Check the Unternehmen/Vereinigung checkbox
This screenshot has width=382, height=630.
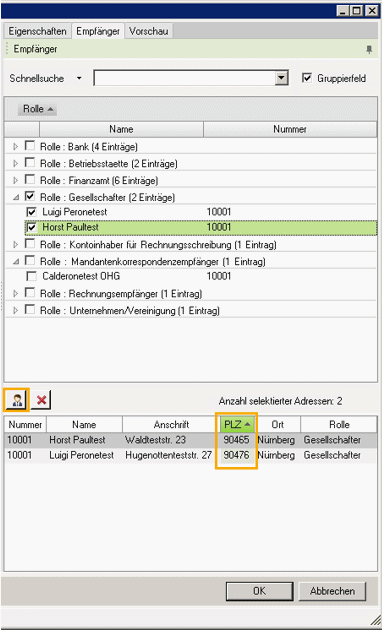coord(30,310)
